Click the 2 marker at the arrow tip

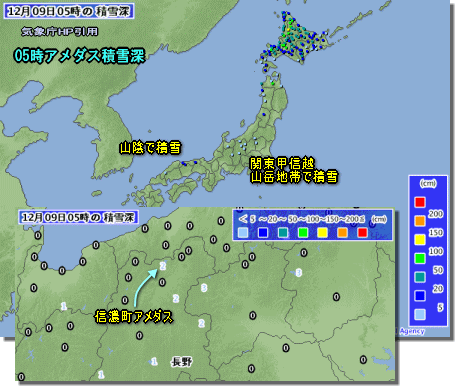(163, 266)
